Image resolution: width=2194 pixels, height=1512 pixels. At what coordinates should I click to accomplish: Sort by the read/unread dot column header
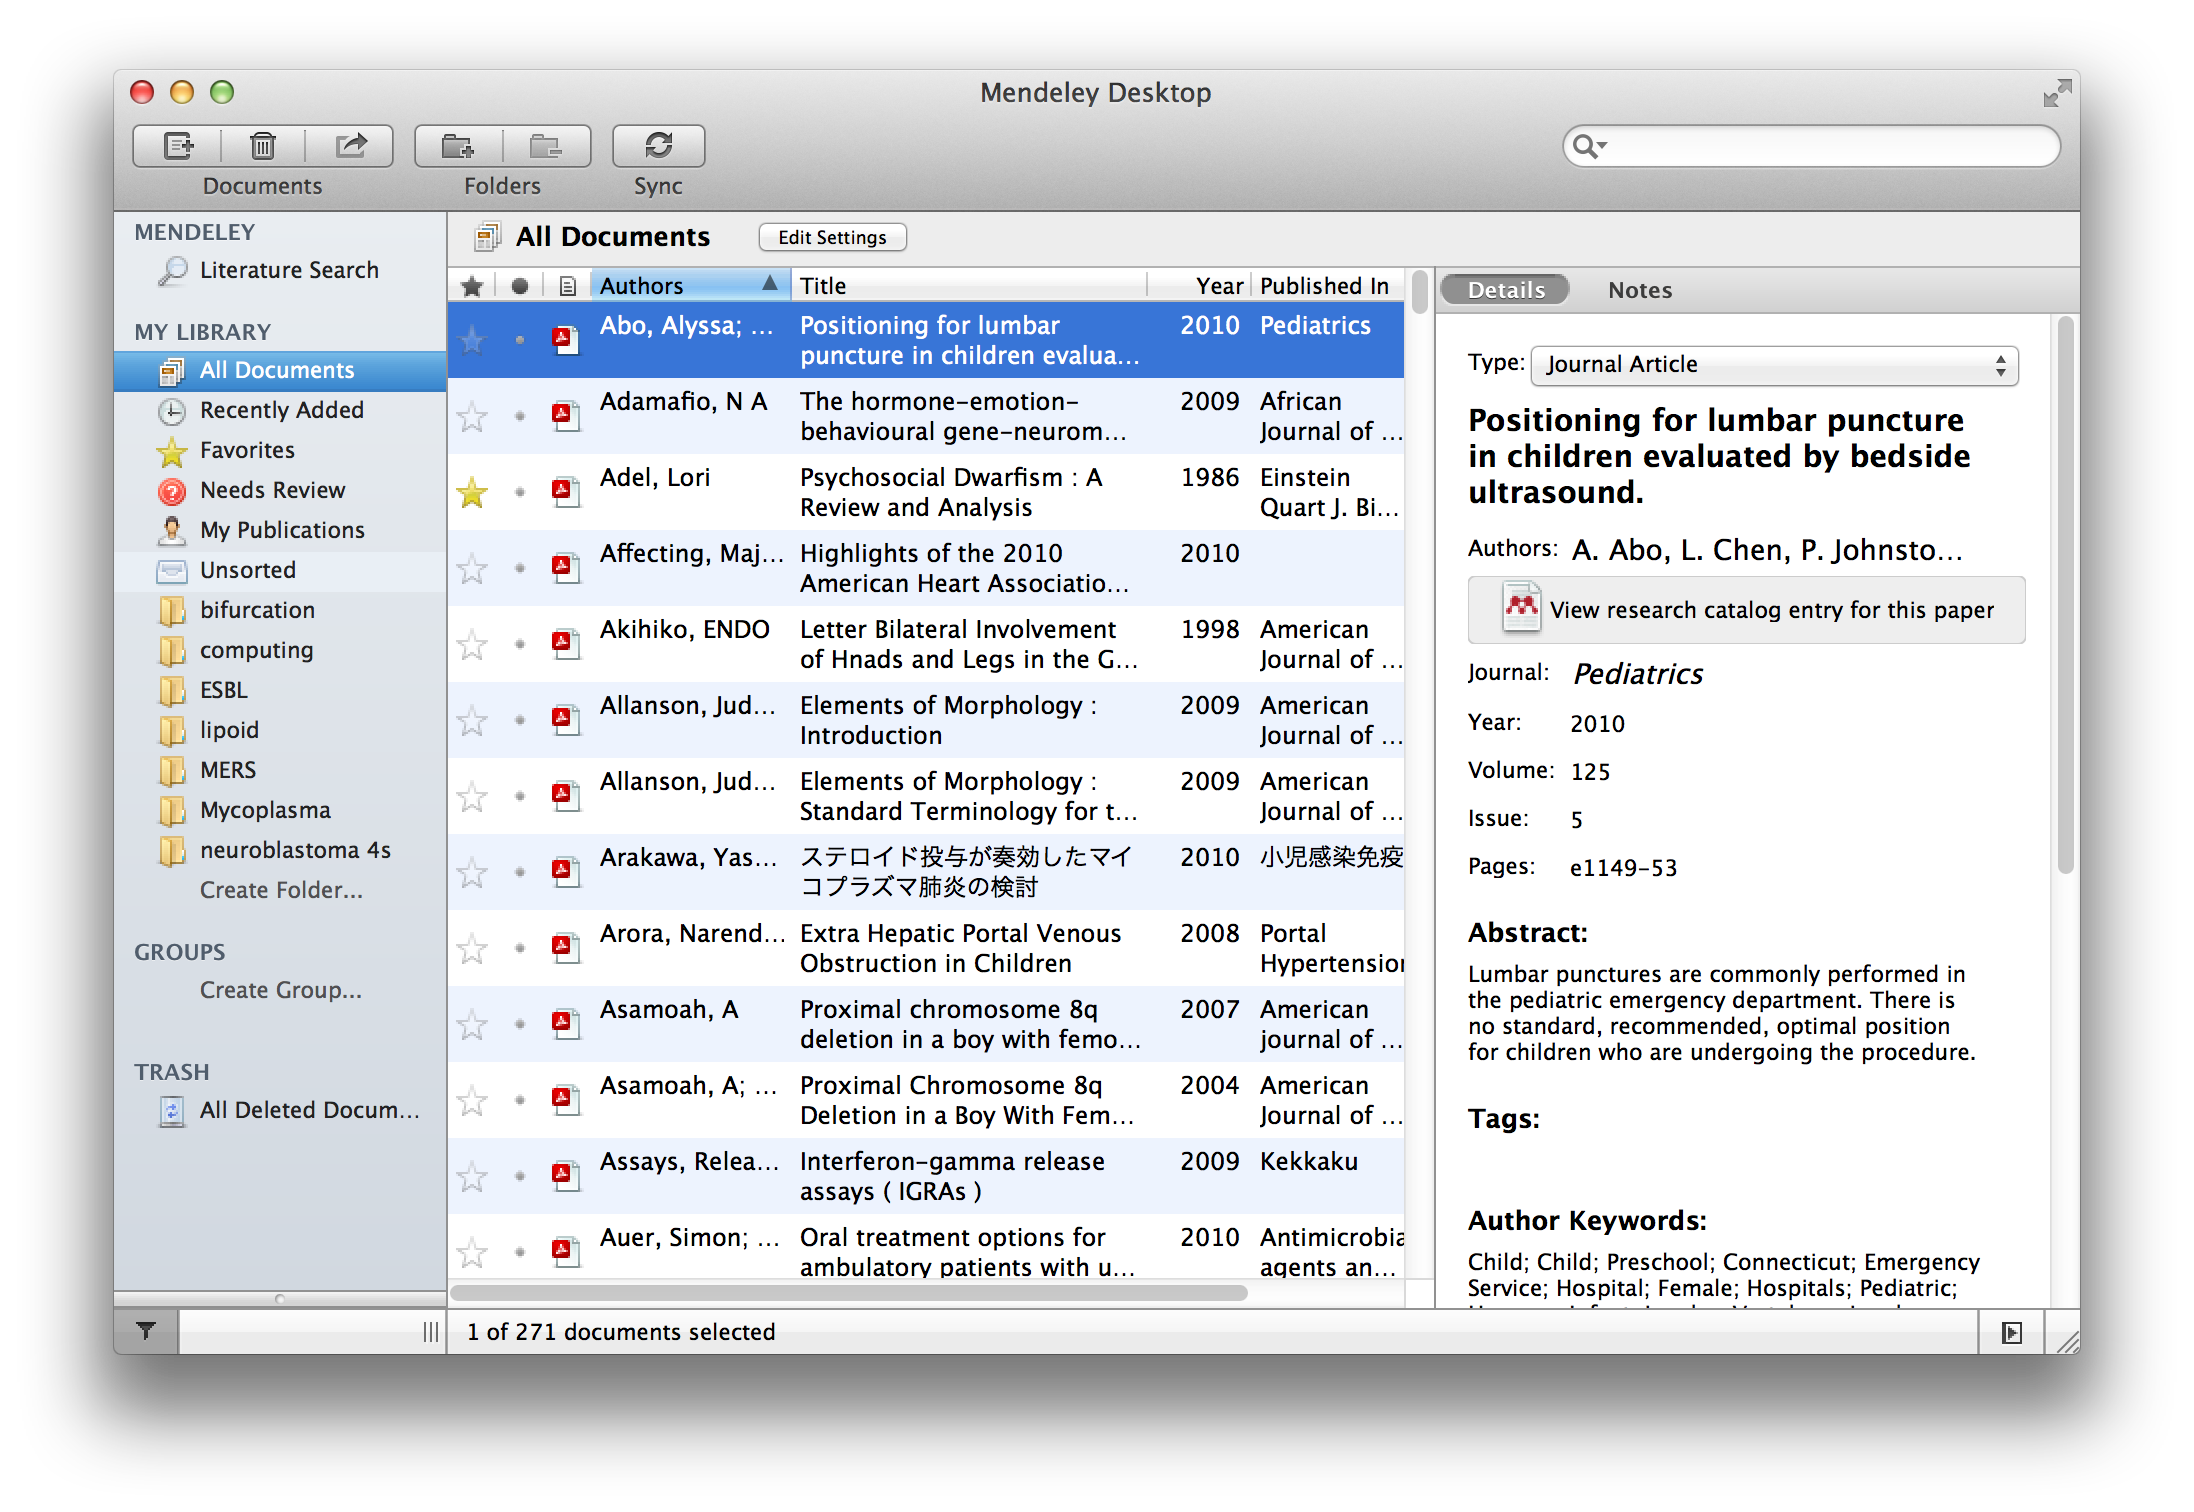coord(519,286)
